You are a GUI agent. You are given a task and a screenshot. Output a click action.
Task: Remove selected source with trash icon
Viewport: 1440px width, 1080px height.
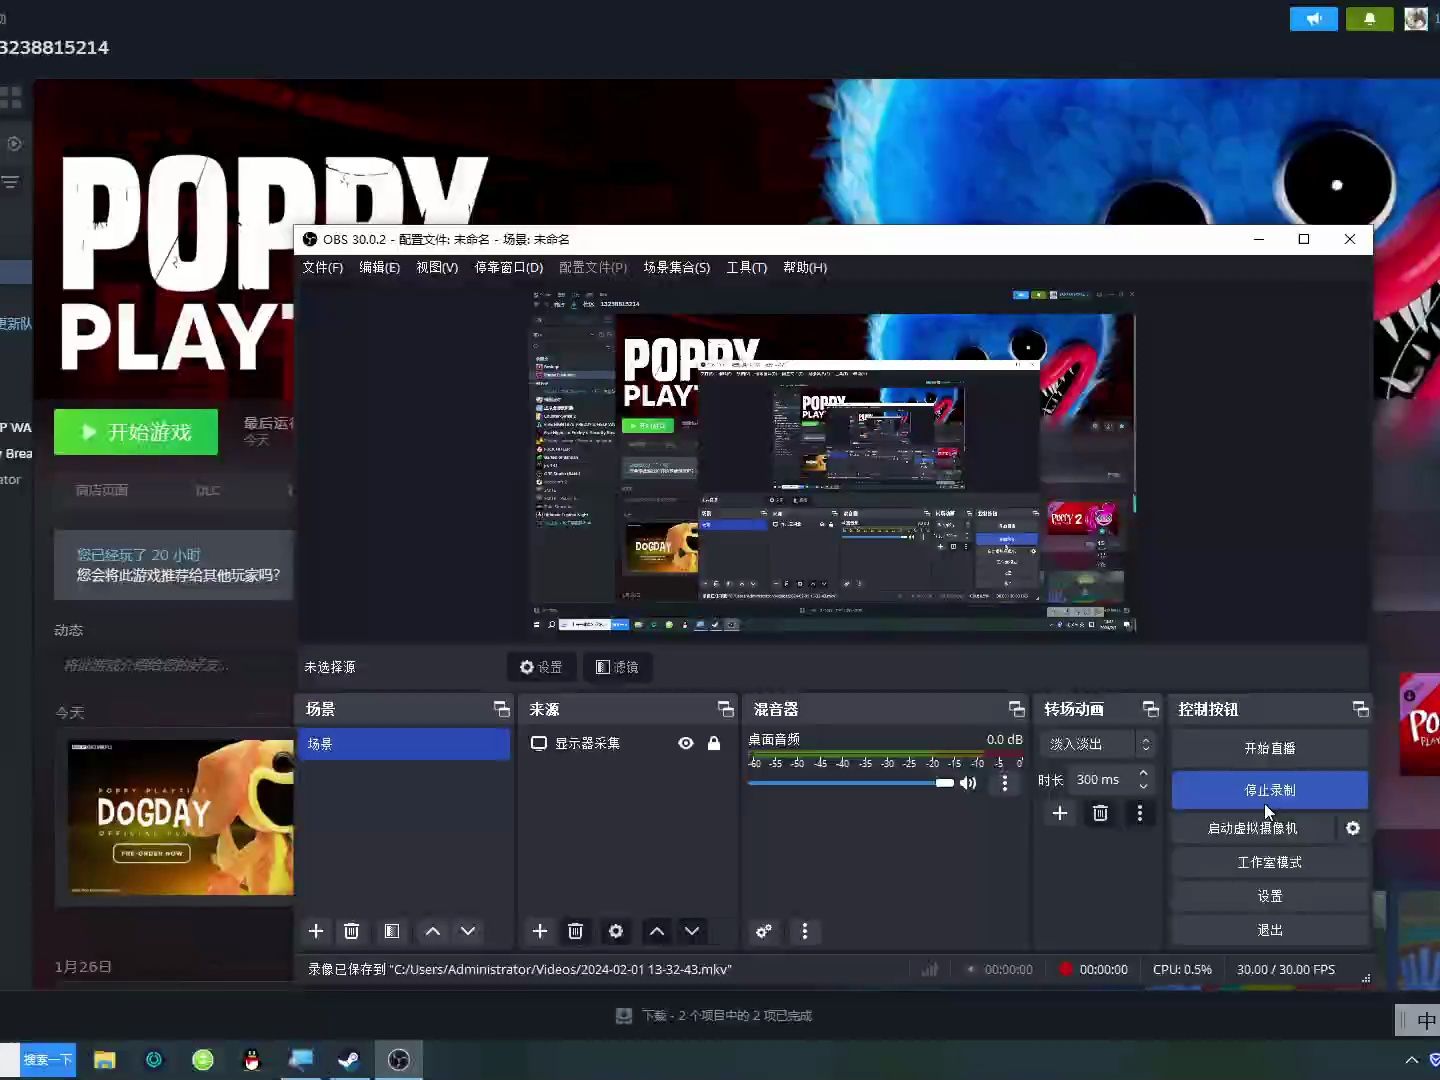(x=576, y=931)
